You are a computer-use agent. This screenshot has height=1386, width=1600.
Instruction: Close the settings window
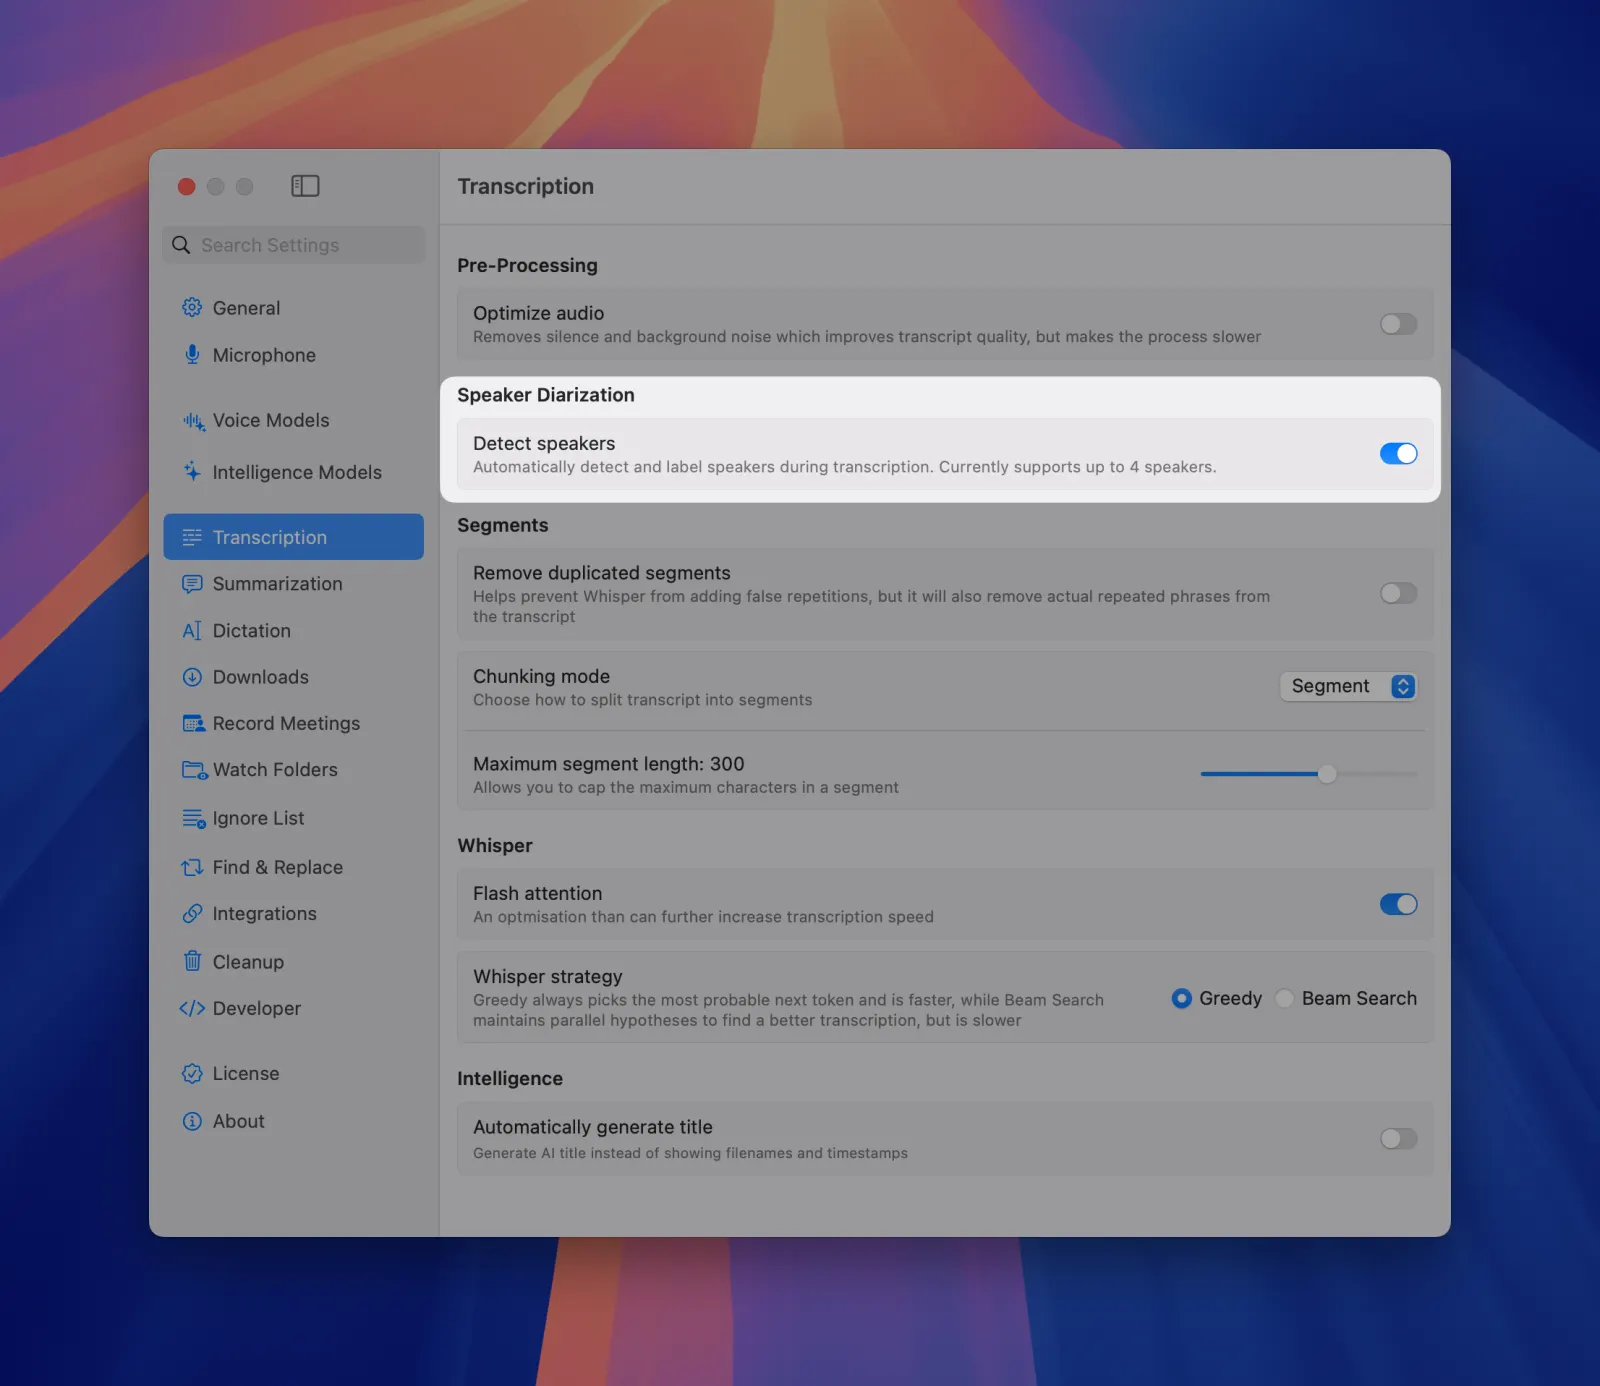pyautogui.click(x=186, y=187)
